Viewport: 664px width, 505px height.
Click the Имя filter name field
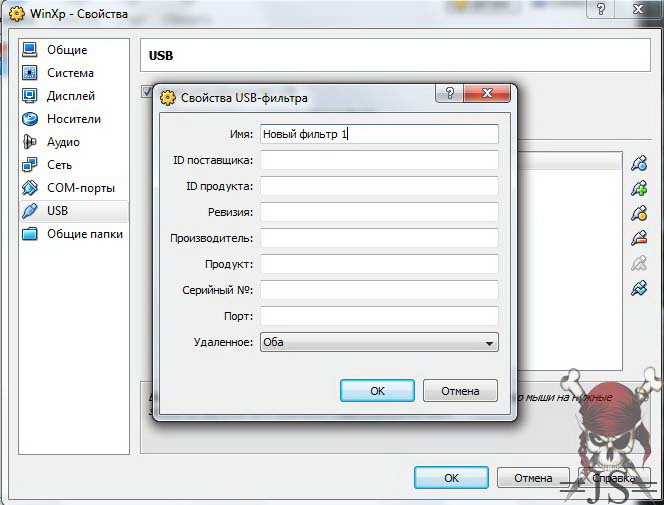[x=379, y=134]
